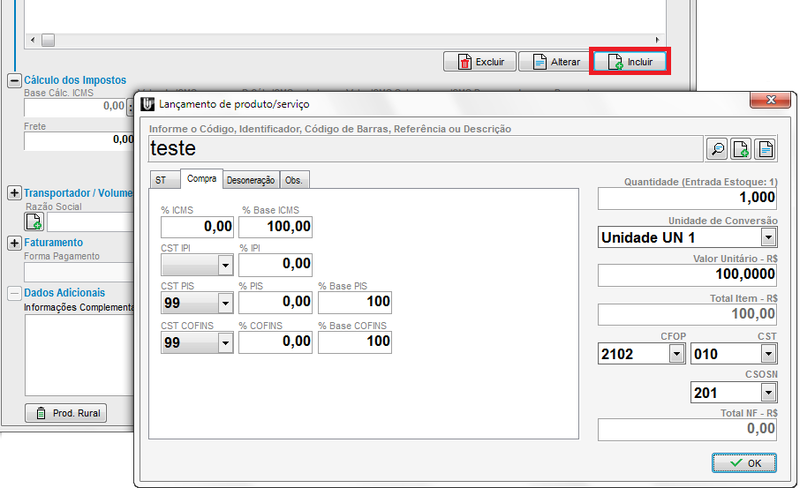Confirm with the OK button

point(744,463)
